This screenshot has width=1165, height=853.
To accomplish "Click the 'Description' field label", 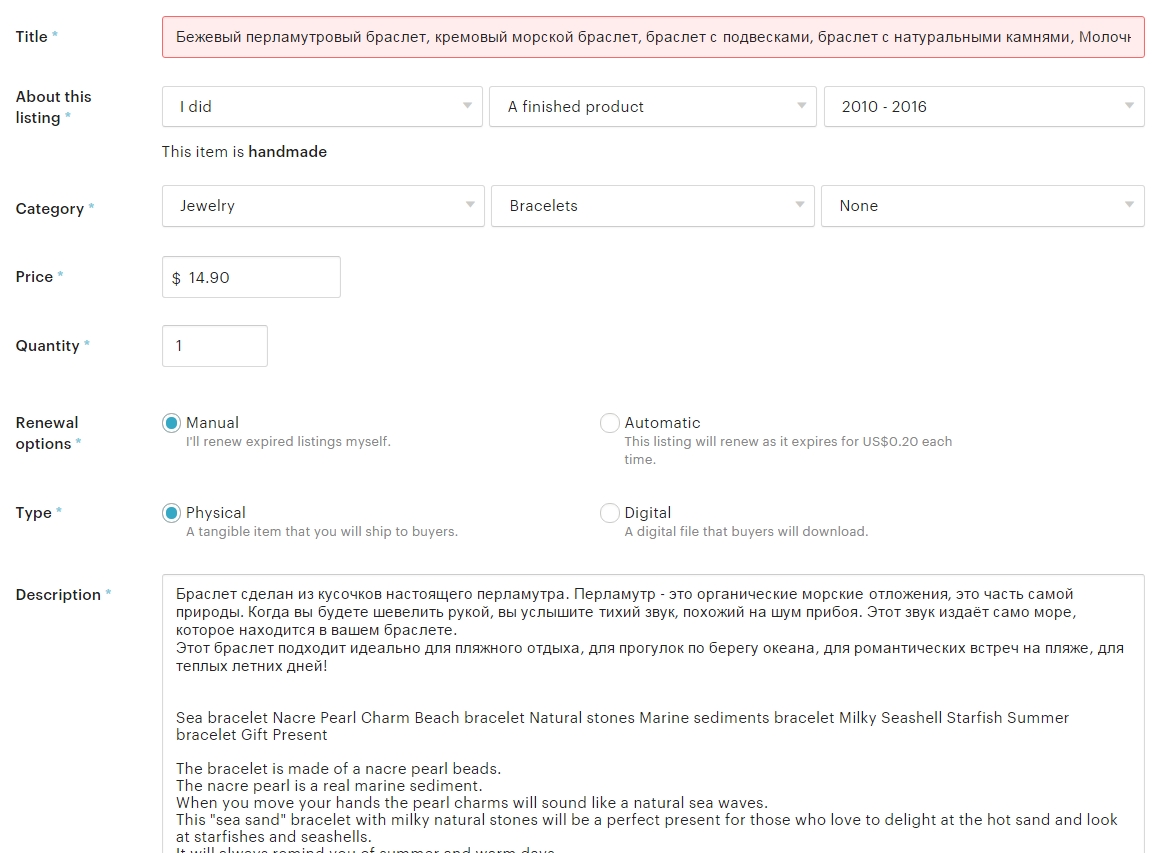I will 63,594.
